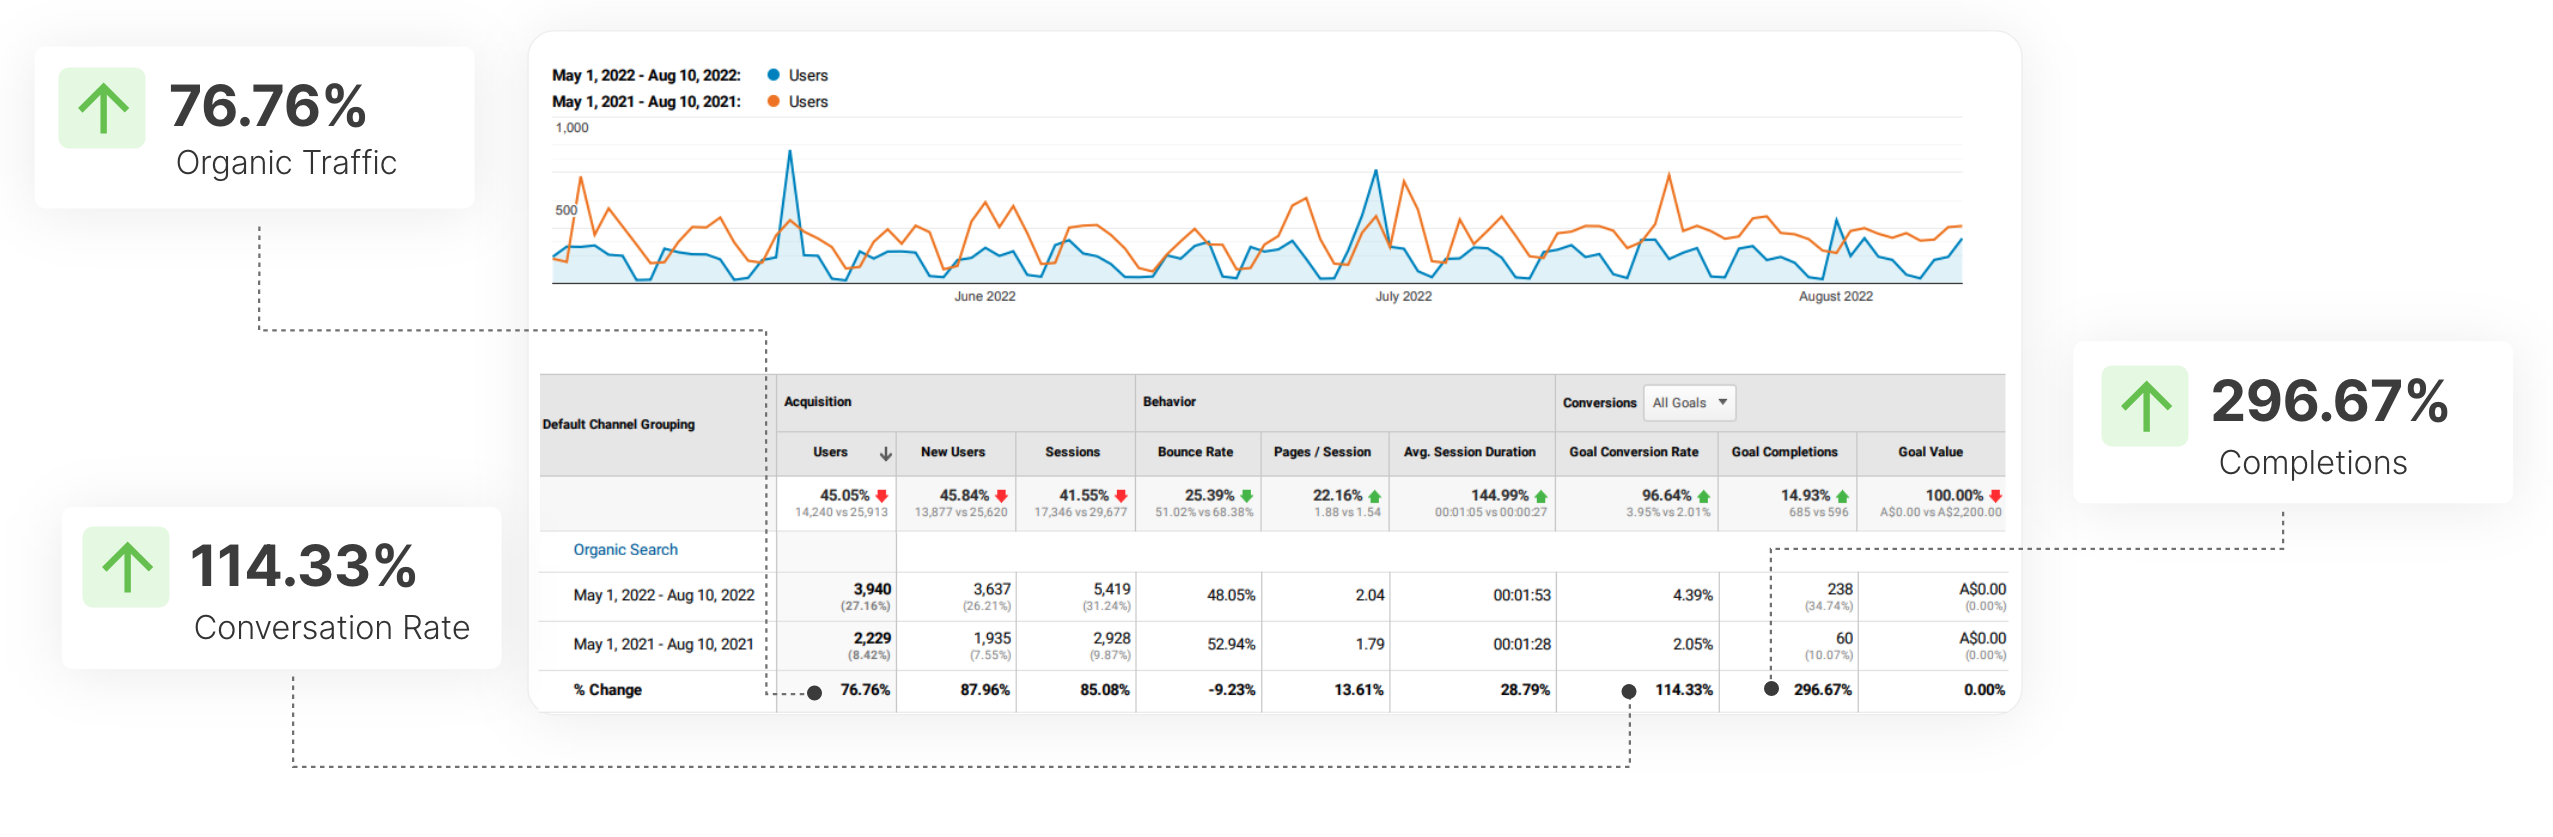The width and height of the screenshot is (2553, 837).
Task: Sort by the New Users column header
Action: click(952, 452)
